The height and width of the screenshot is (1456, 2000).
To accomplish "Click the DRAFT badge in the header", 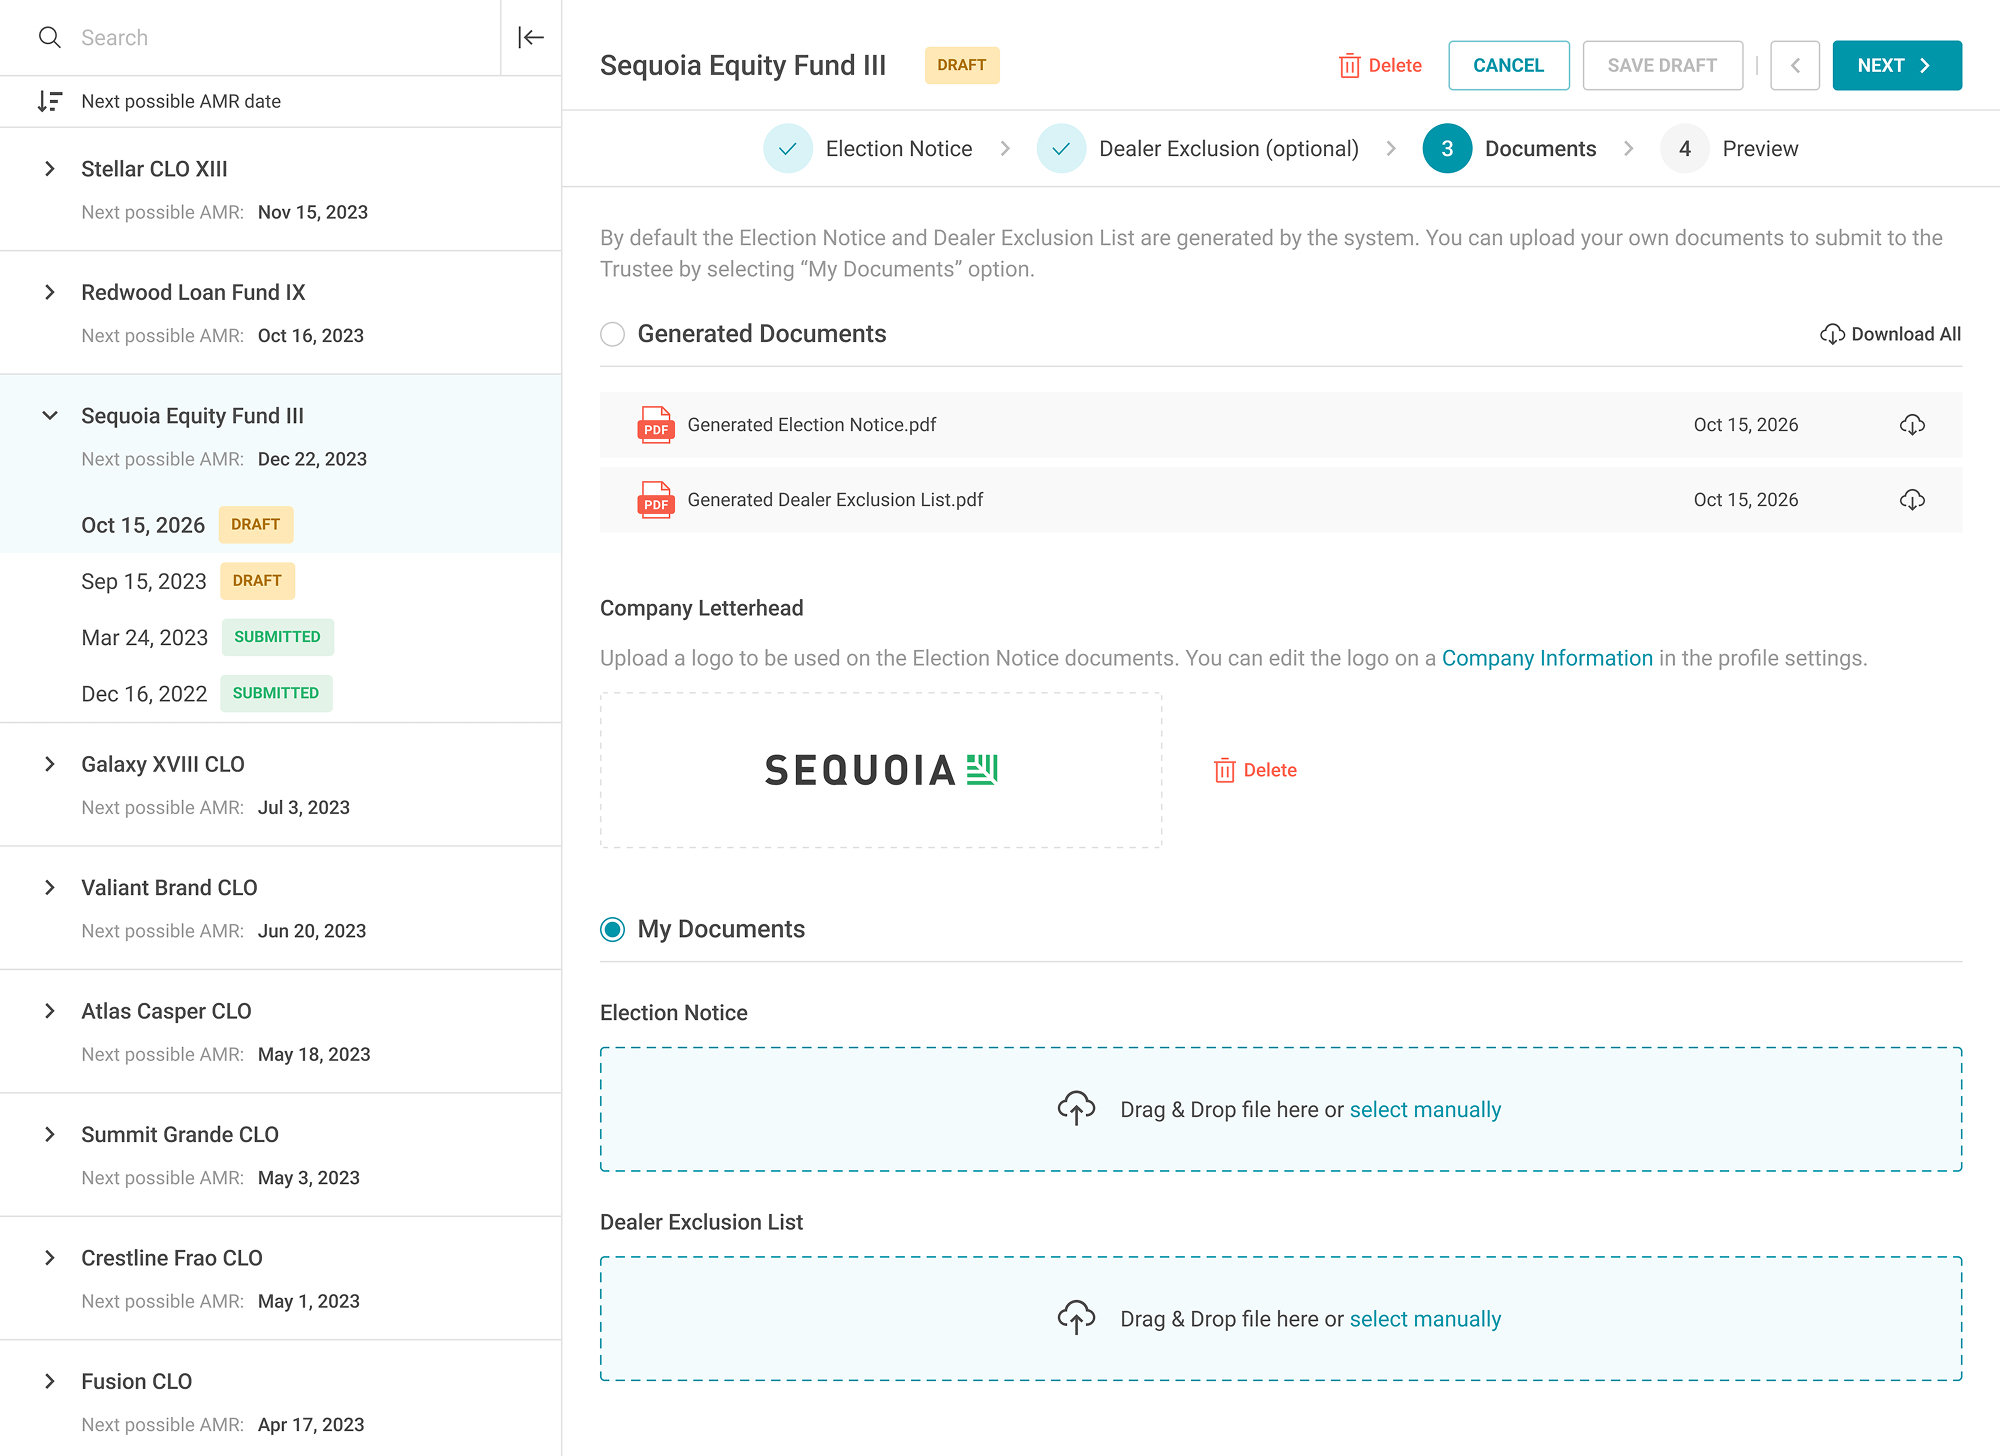I will pyautogui.click(x=962, y=66).
